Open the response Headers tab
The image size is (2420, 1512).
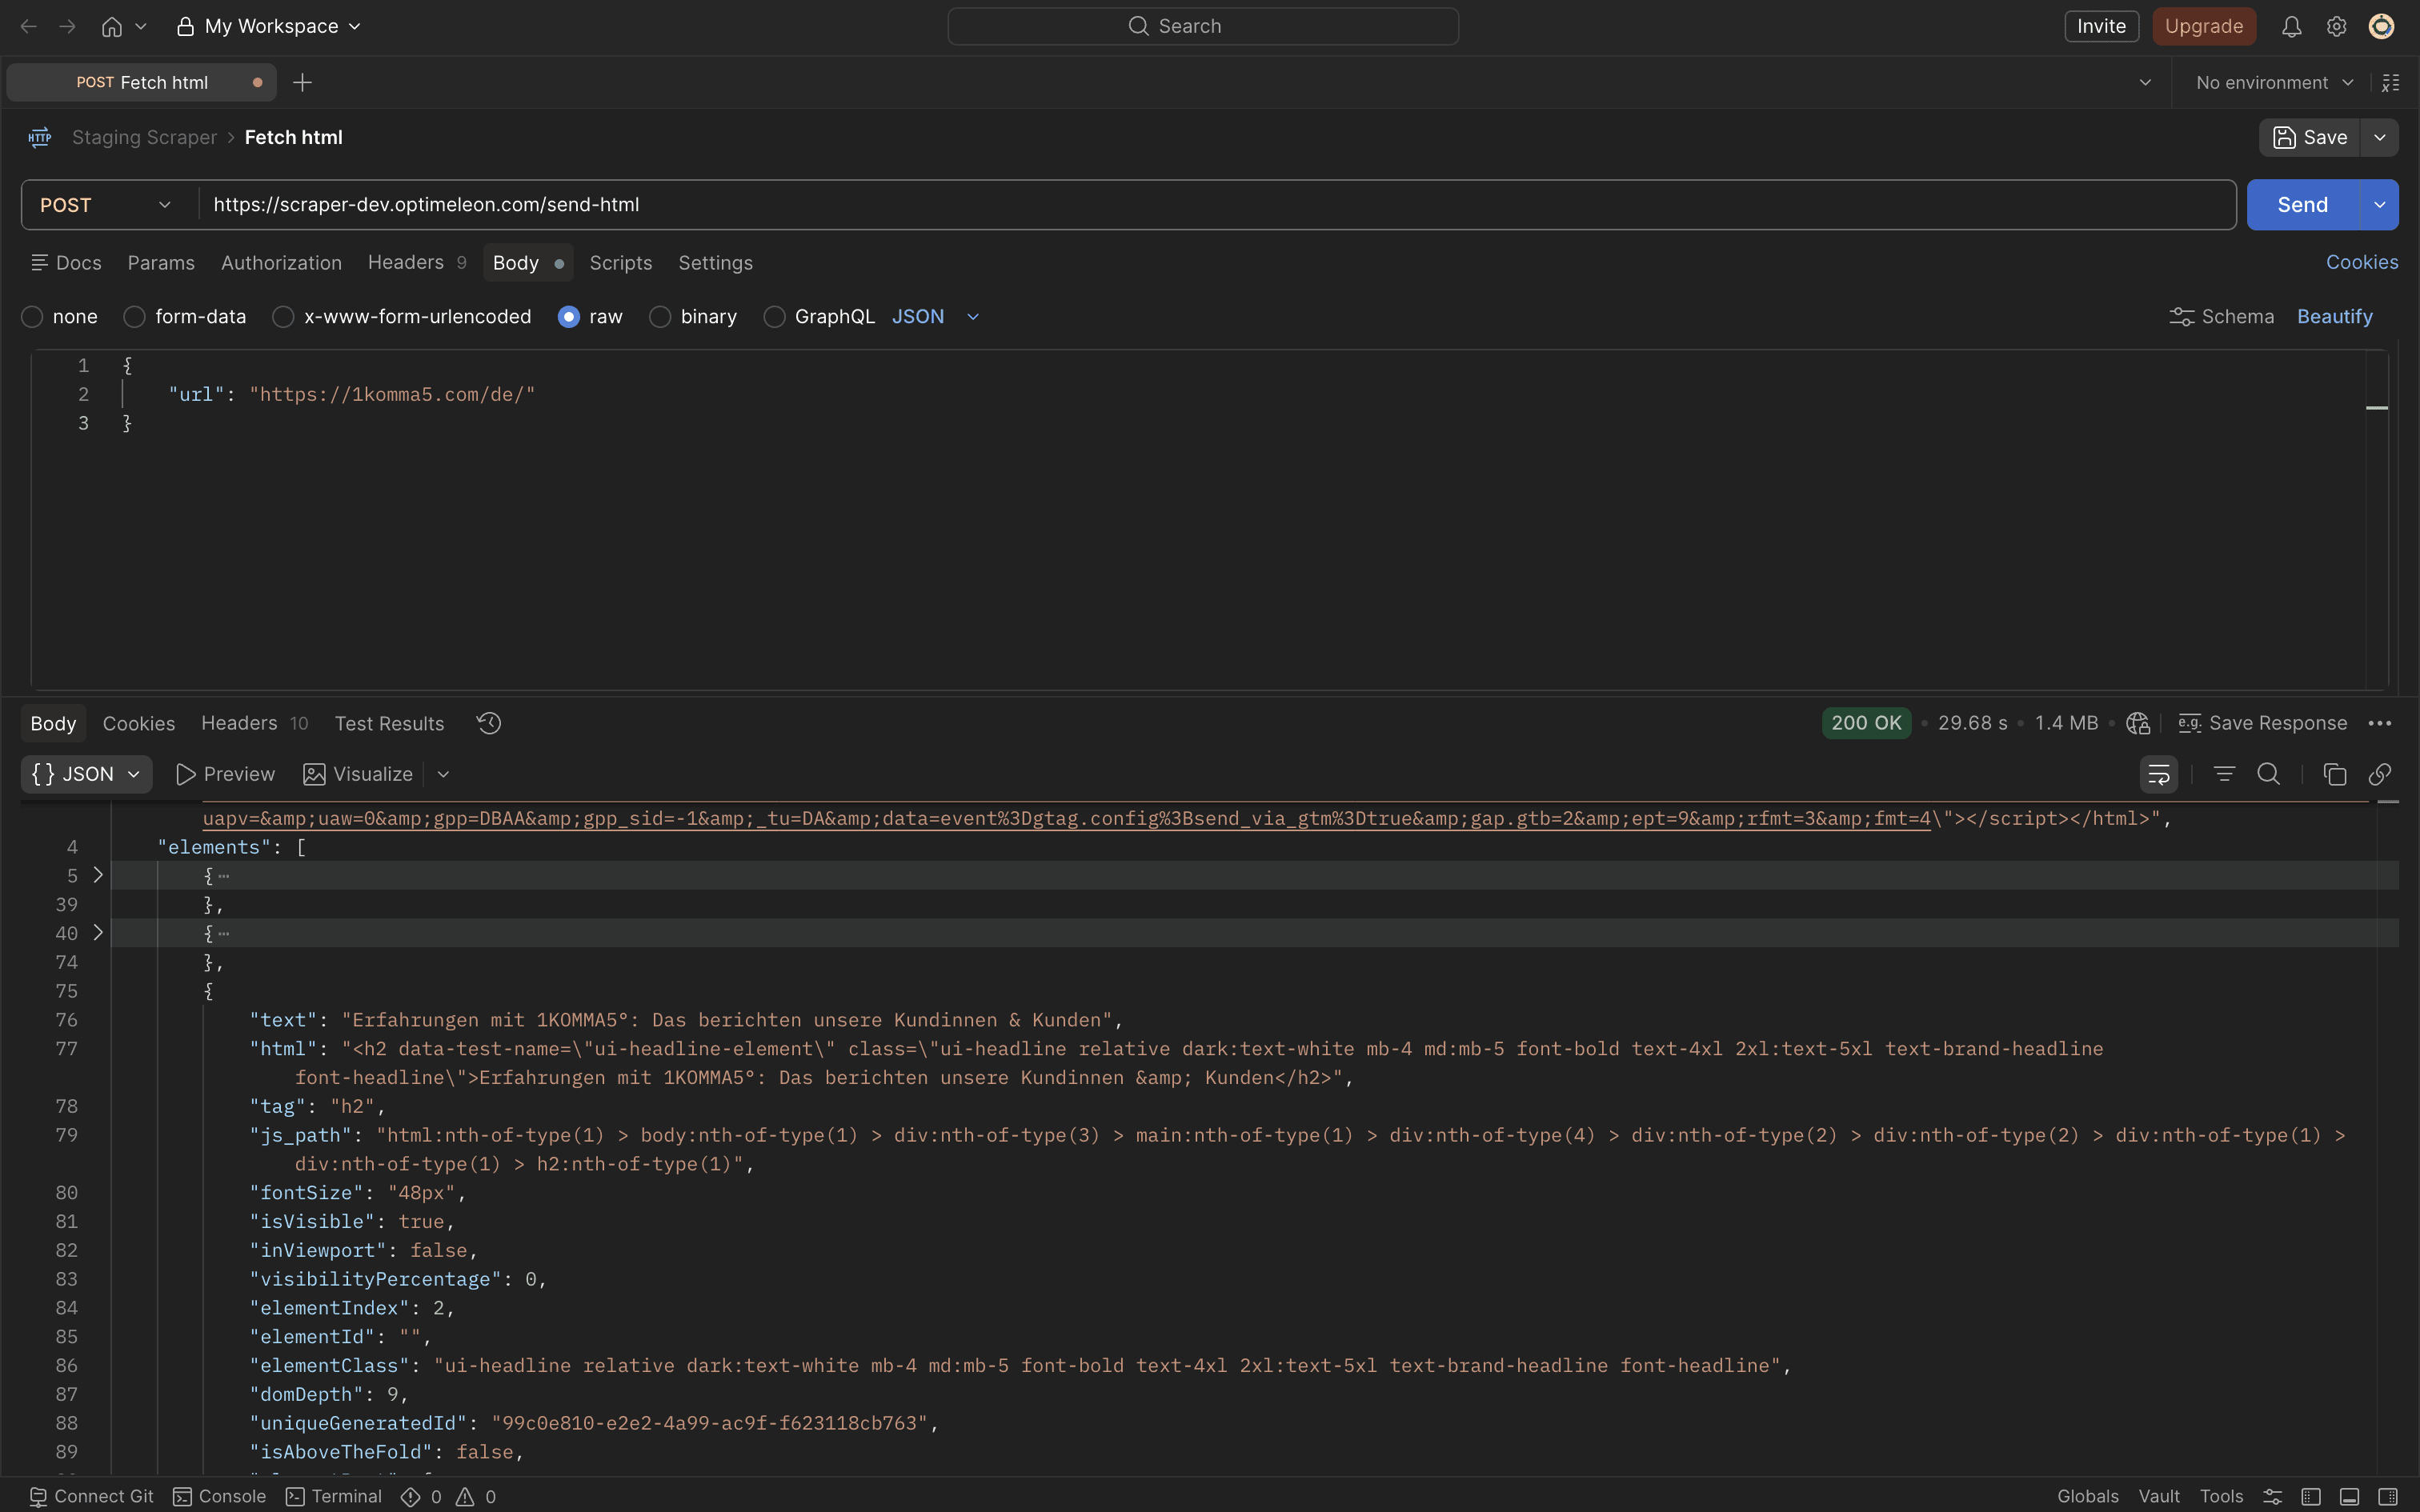click(254, 723)
